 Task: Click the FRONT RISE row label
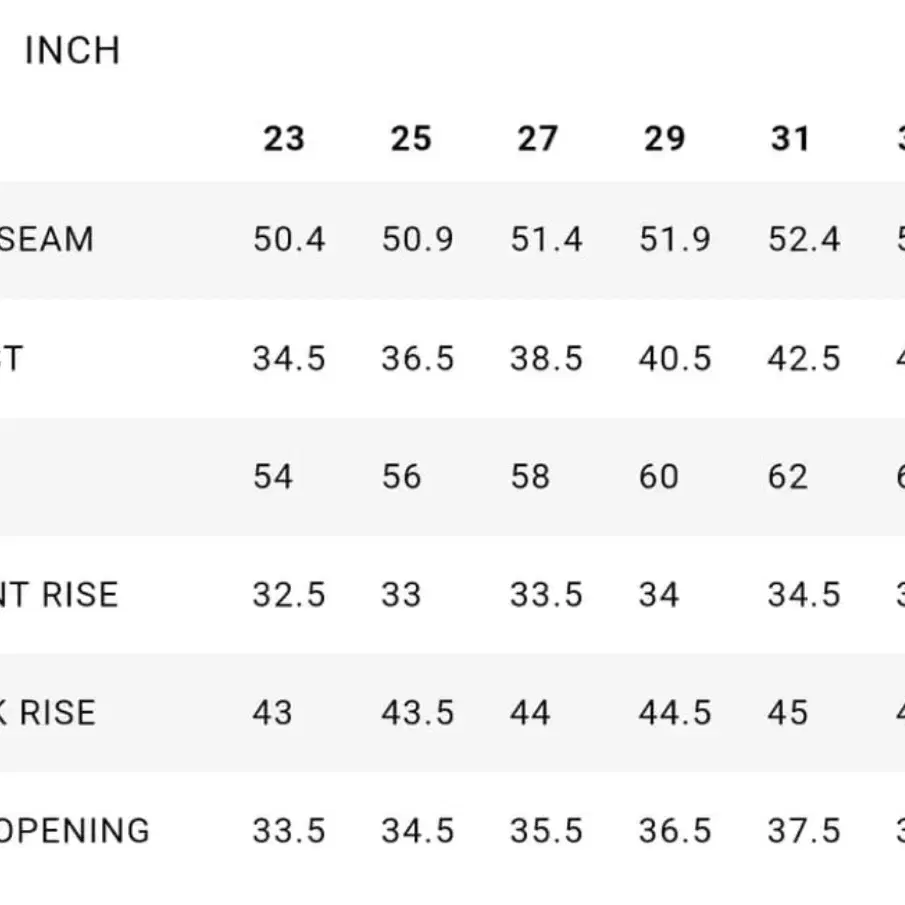(59, 595)
